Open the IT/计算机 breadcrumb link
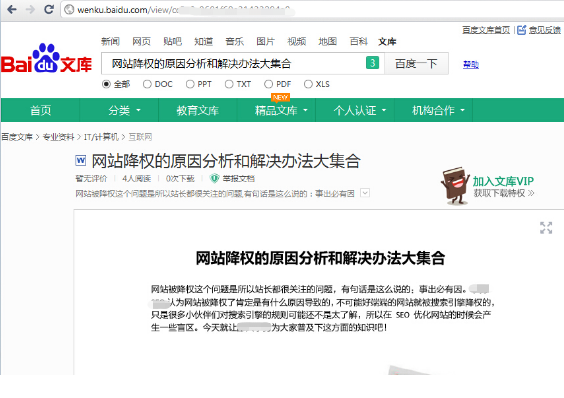Screen dimensions: 564x398 click(x=101, y=137)
